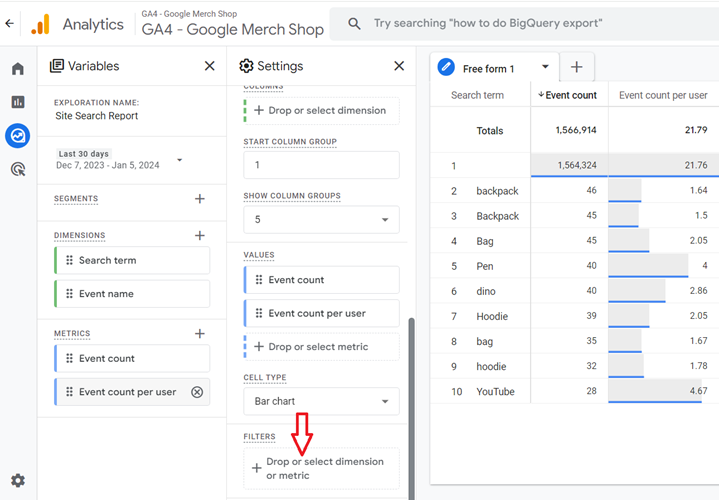Select Event name dimension chip
This screenshot has width=719, height=500.
132,294
